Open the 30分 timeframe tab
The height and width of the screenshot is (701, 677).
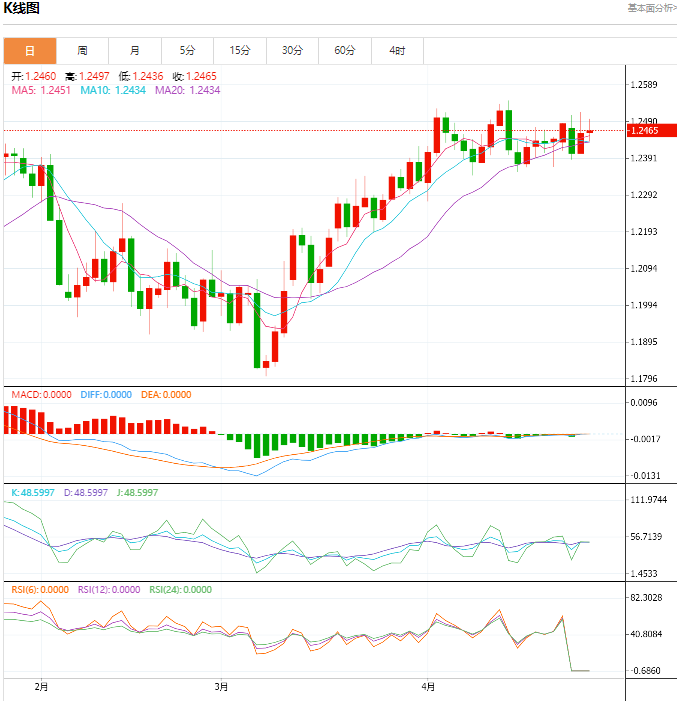(292, 51)
